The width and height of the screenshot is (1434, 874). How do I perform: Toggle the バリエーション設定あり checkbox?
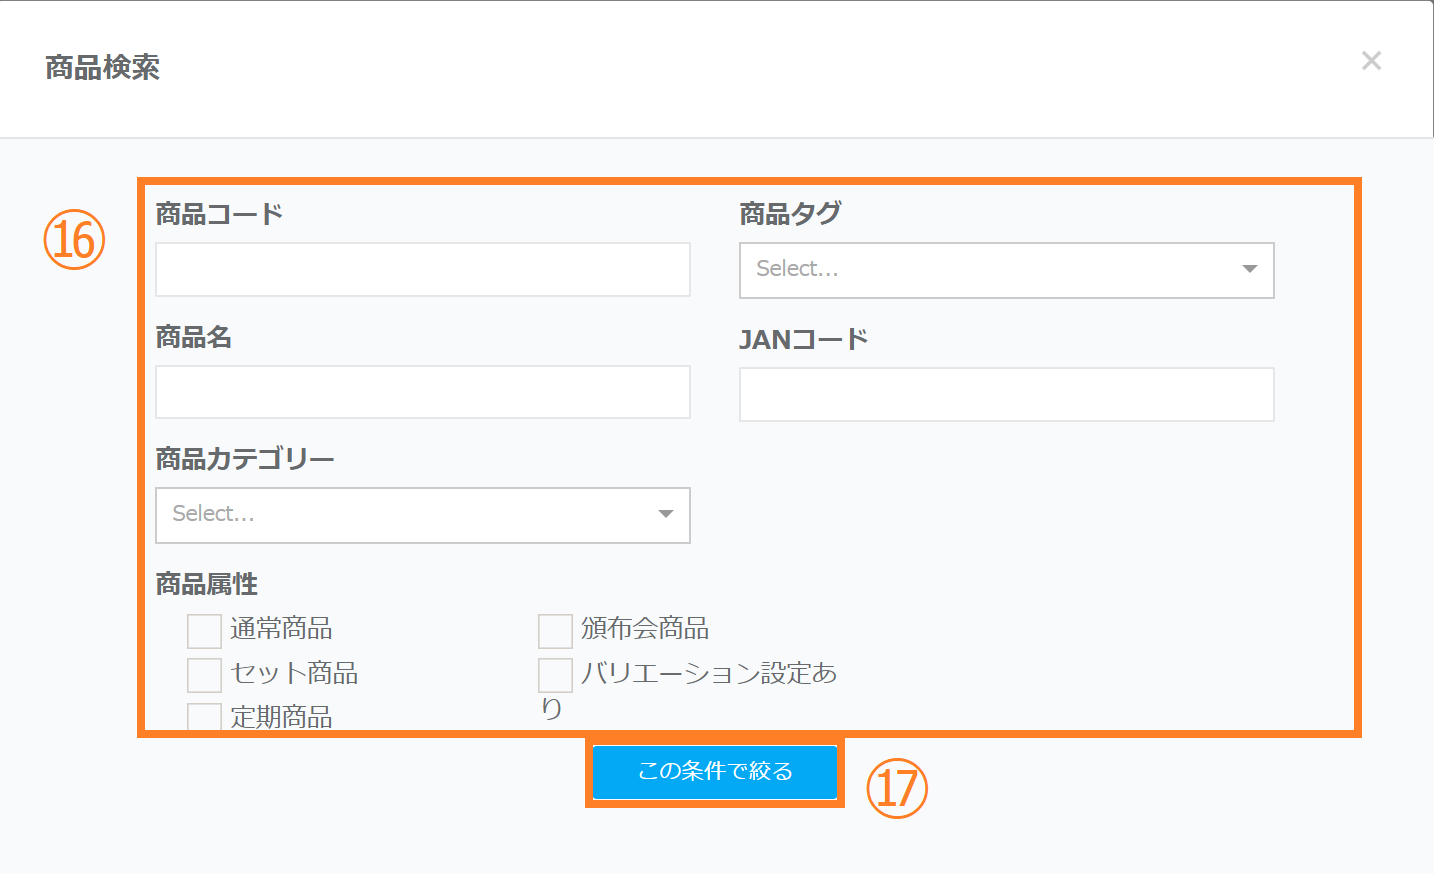tap(555, 675)
